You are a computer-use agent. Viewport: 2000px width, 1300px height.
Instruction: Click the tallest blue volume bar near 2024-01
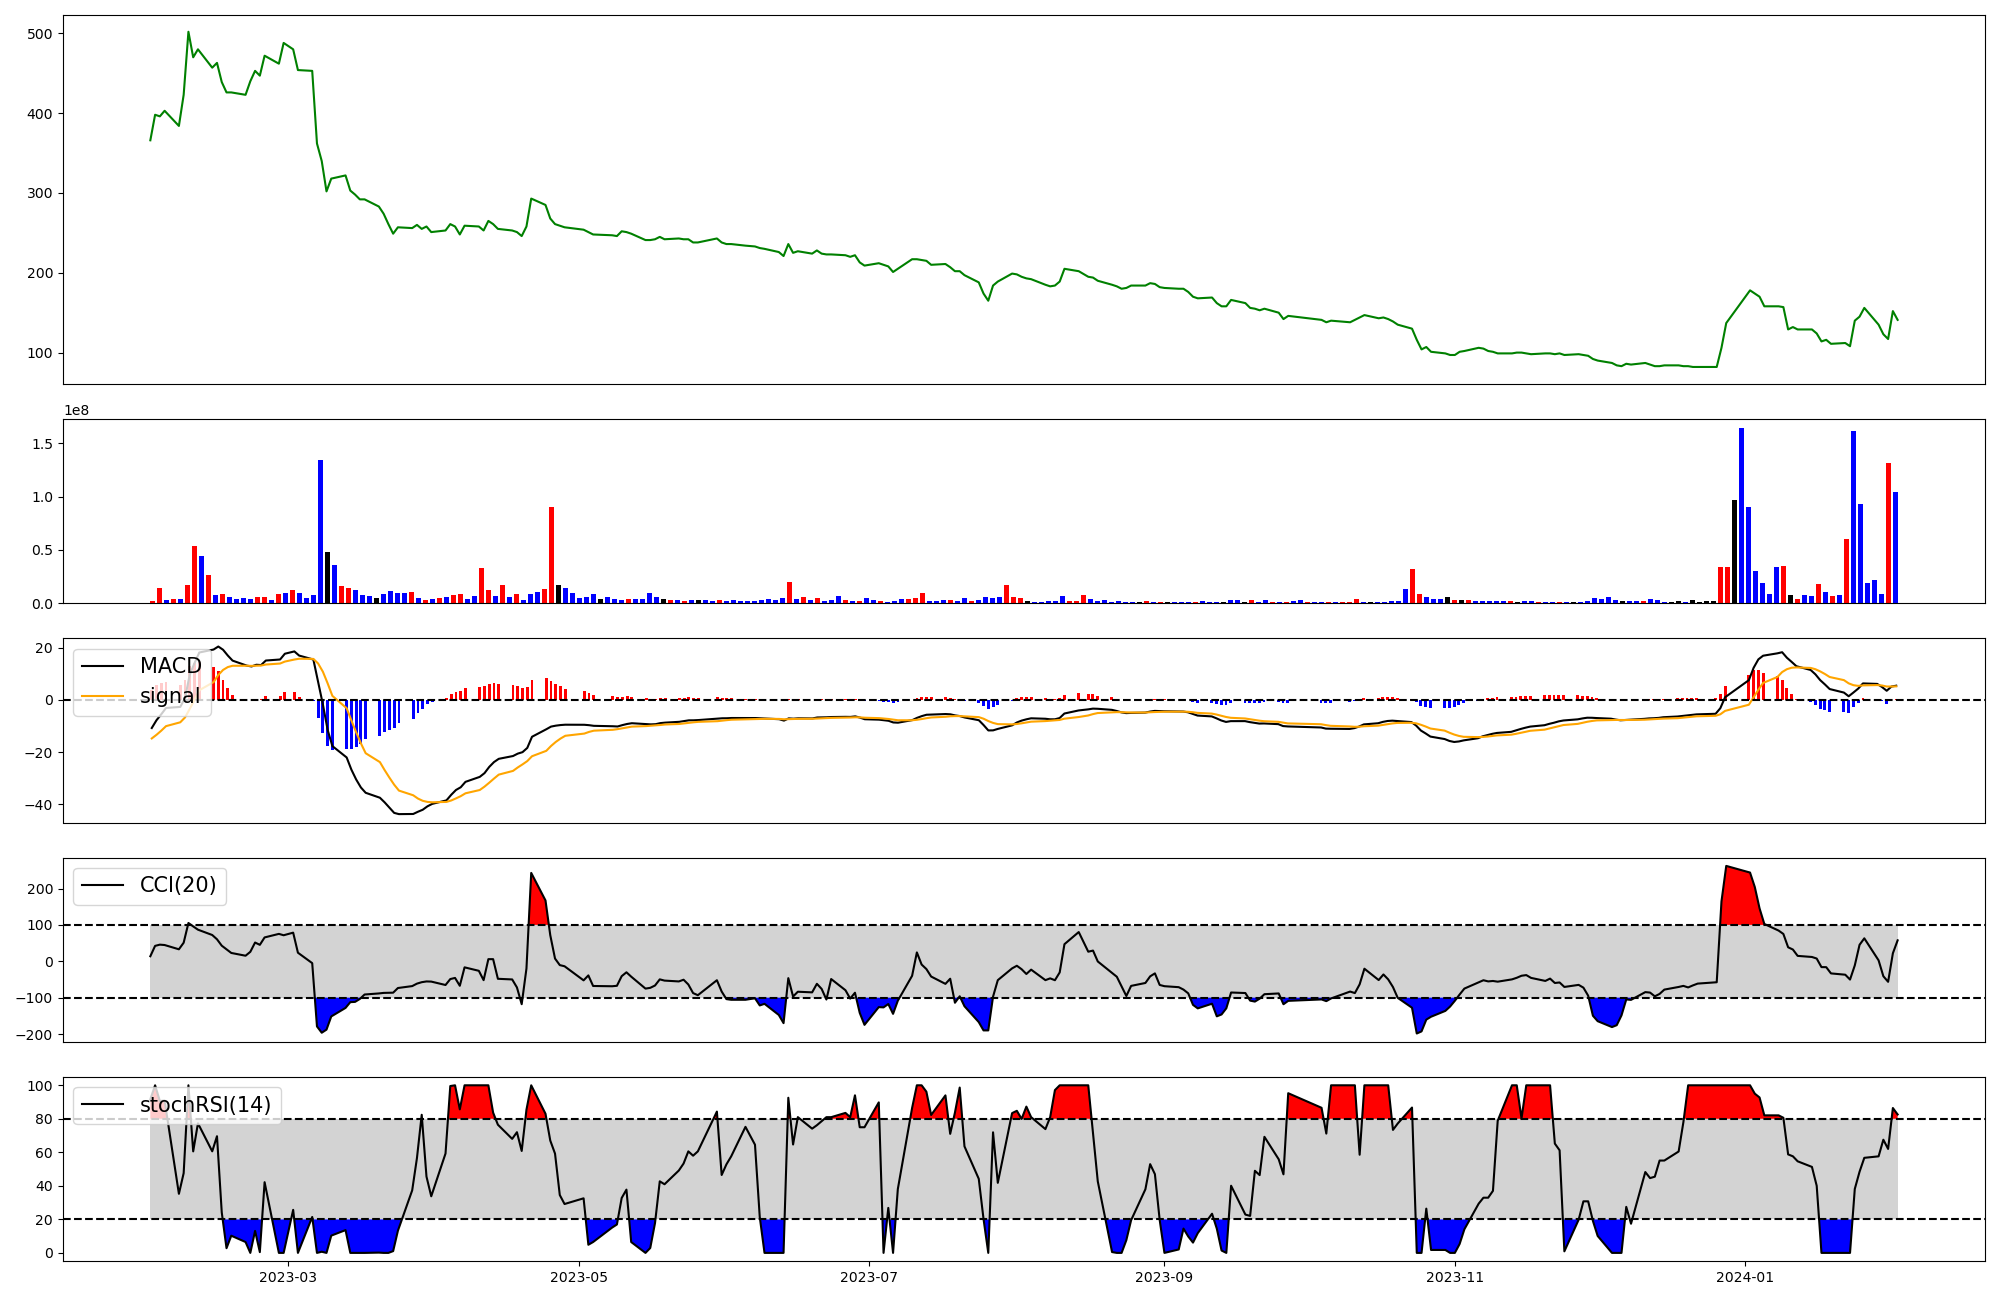tap(1741, 515)
